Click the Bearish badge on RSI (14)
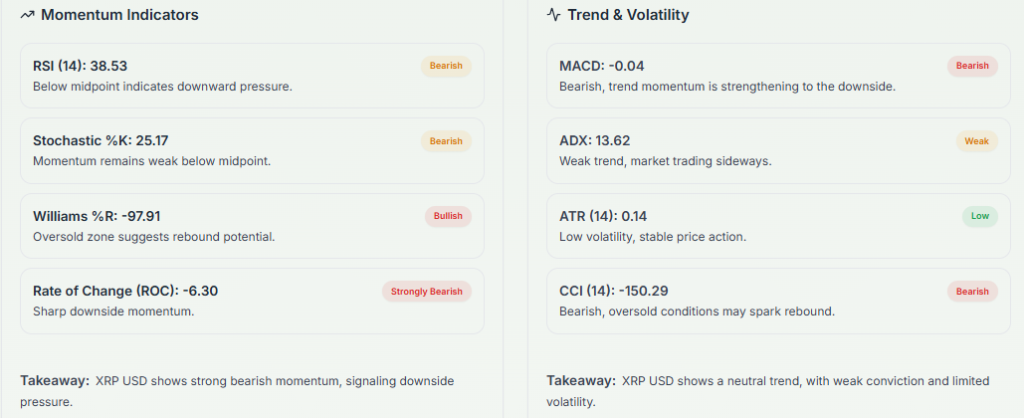This screenshot has width=1024, height=418. (446, 66)
